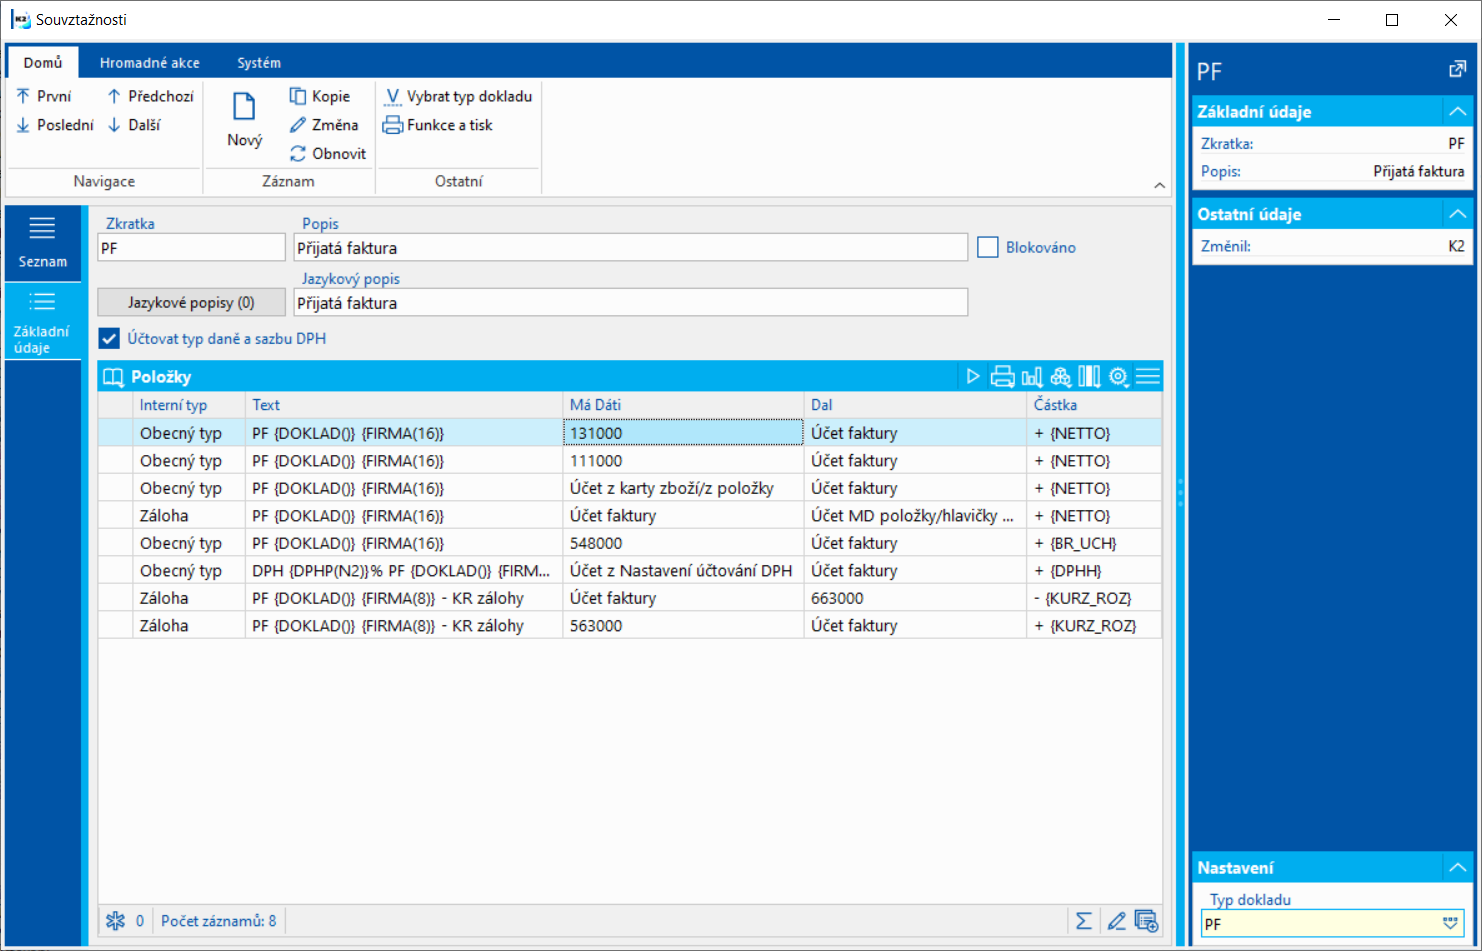Screen dimensions: 1482x951
Task: Click the bar chart icon in Položky toolbar
Action: 1032,377
